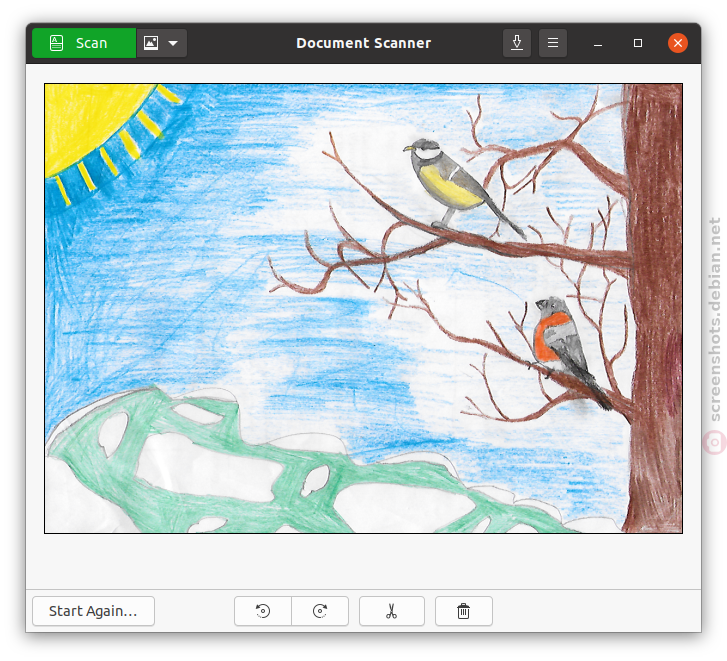Rotate the page right (clockwise)
Image resolution: width=727 pixels, height=661 pixels.
tap(320, 611)
